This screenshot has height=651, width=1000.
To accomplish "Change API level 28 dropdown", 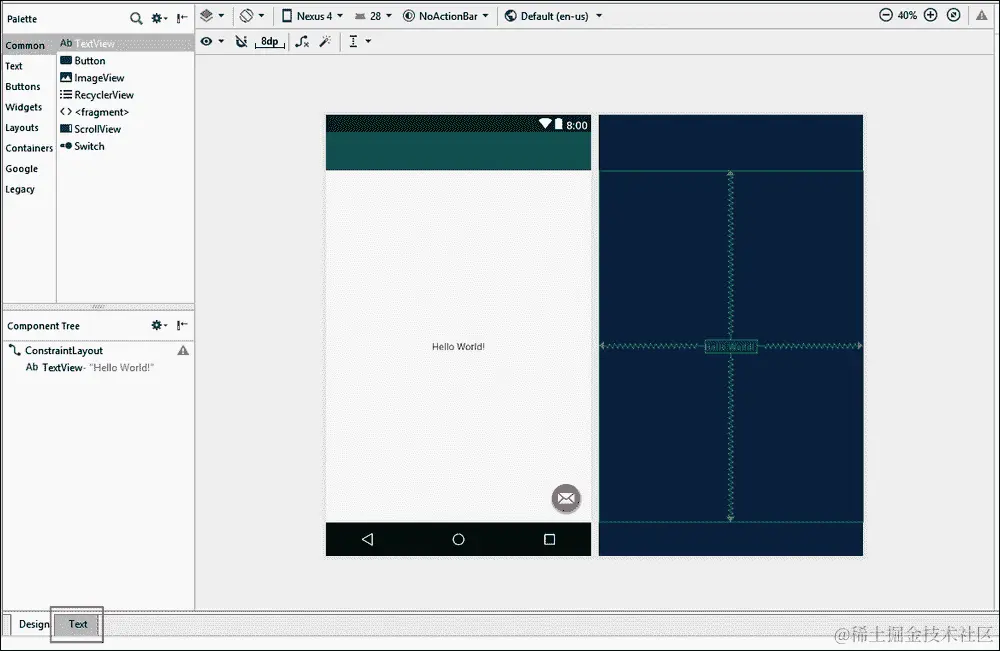I will [x=373, y=16].
